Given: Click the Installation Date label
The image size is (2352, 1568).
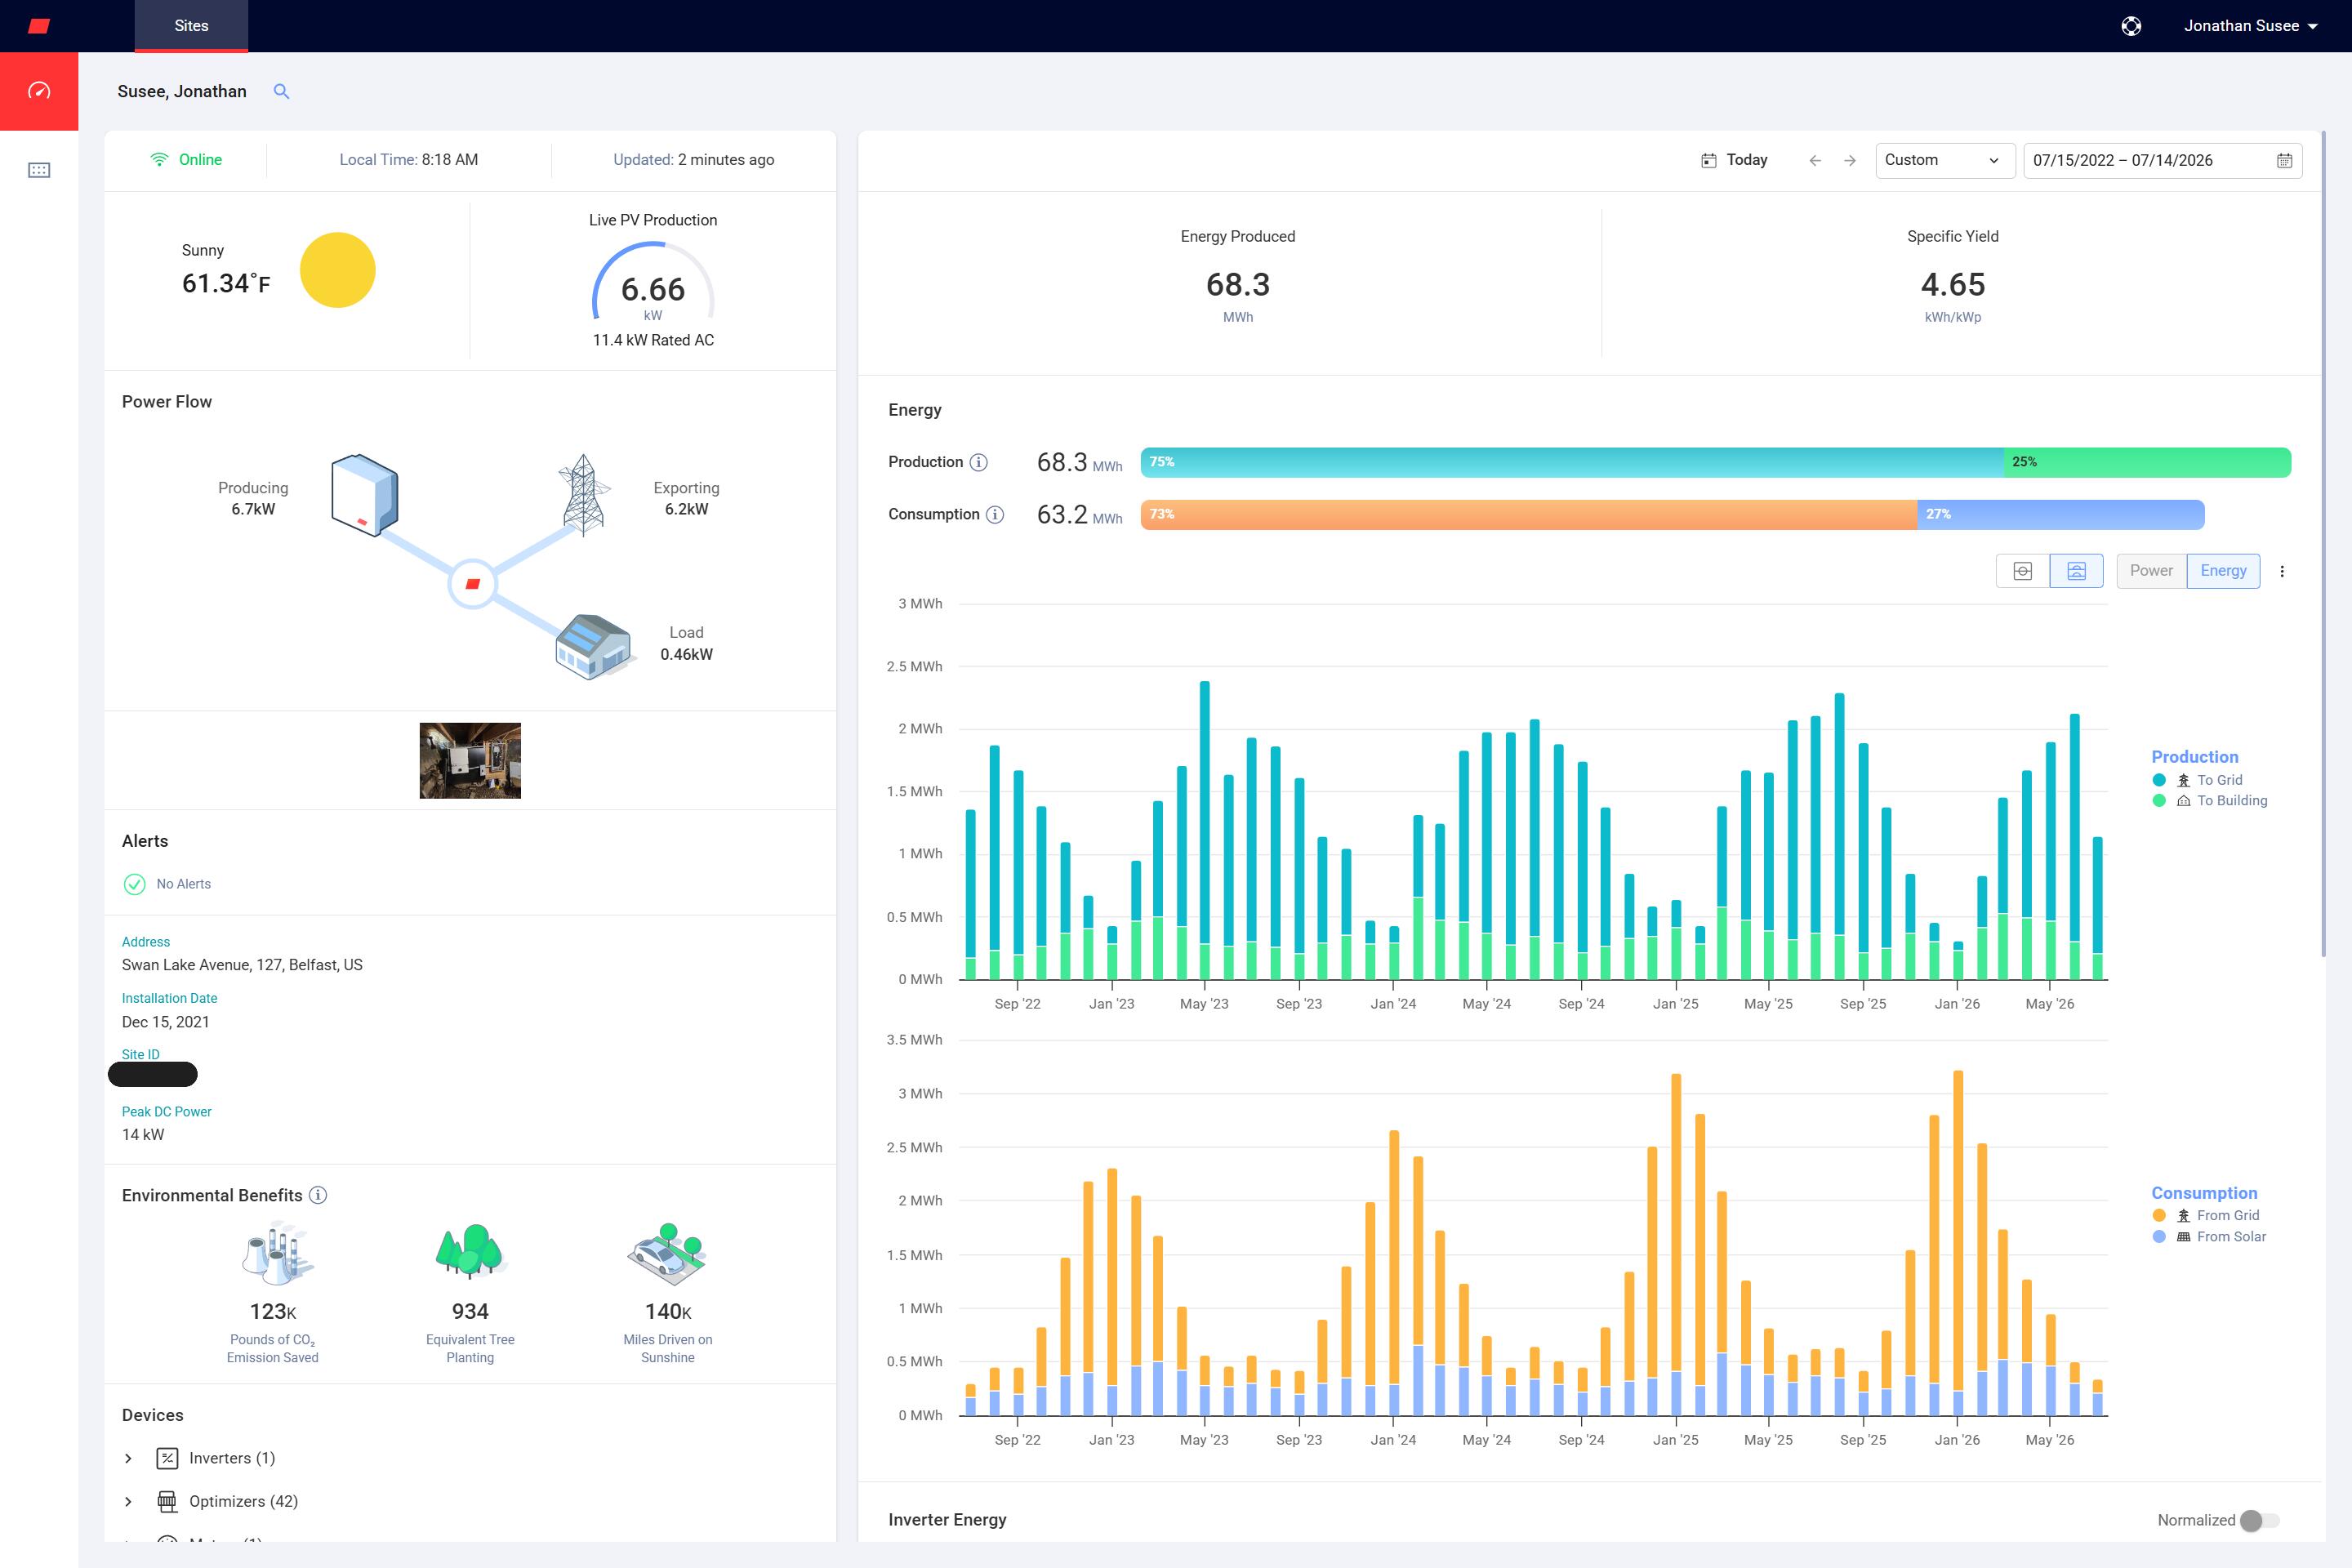Looking at the screenshot, I should coord(169,998).
